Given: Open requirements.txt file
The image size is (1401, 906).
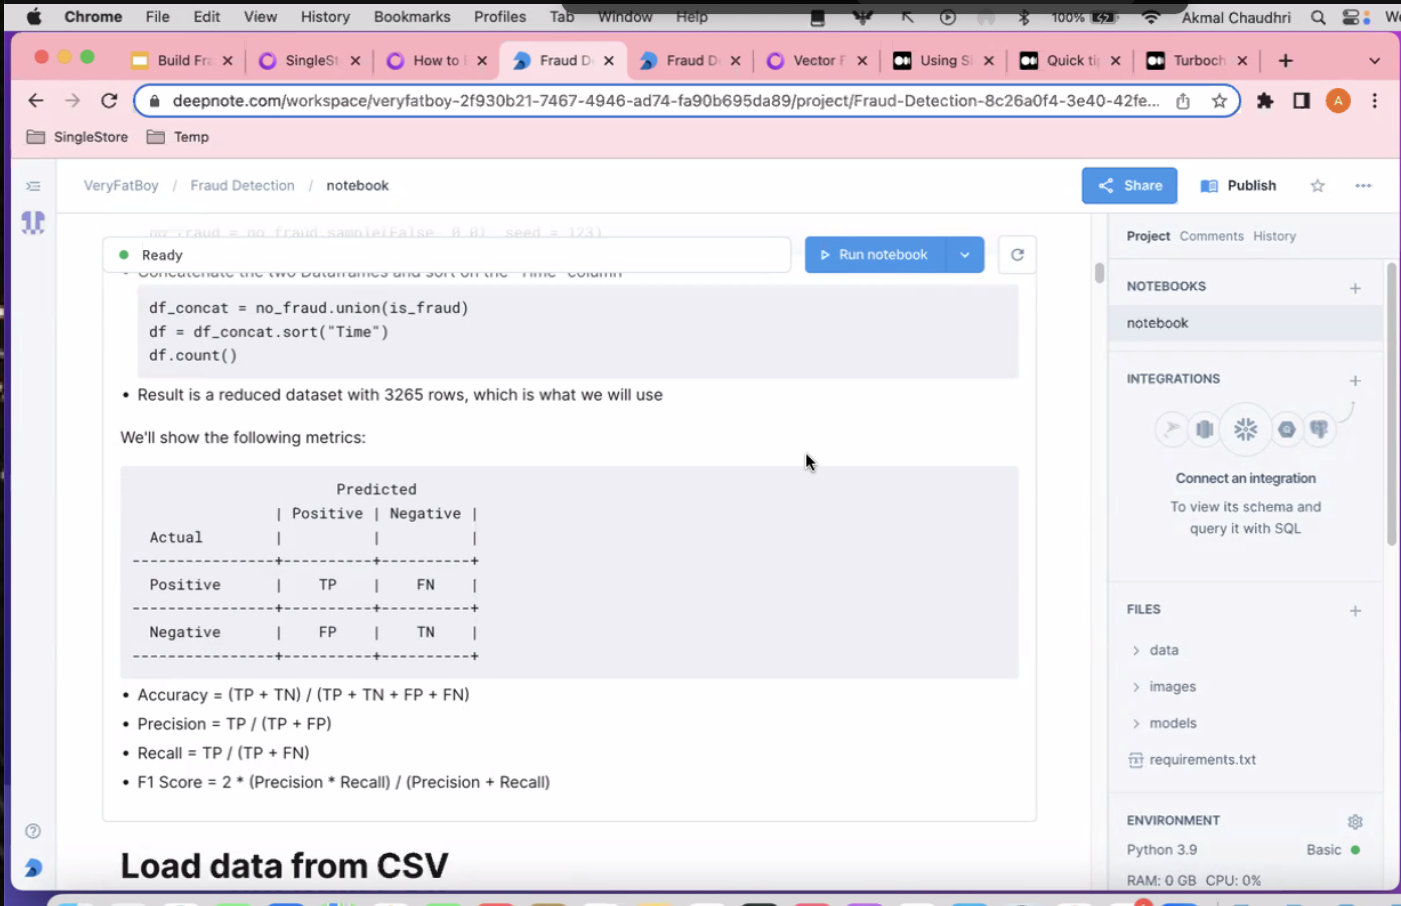Looking at the screenshot, I should point(1201,760).
